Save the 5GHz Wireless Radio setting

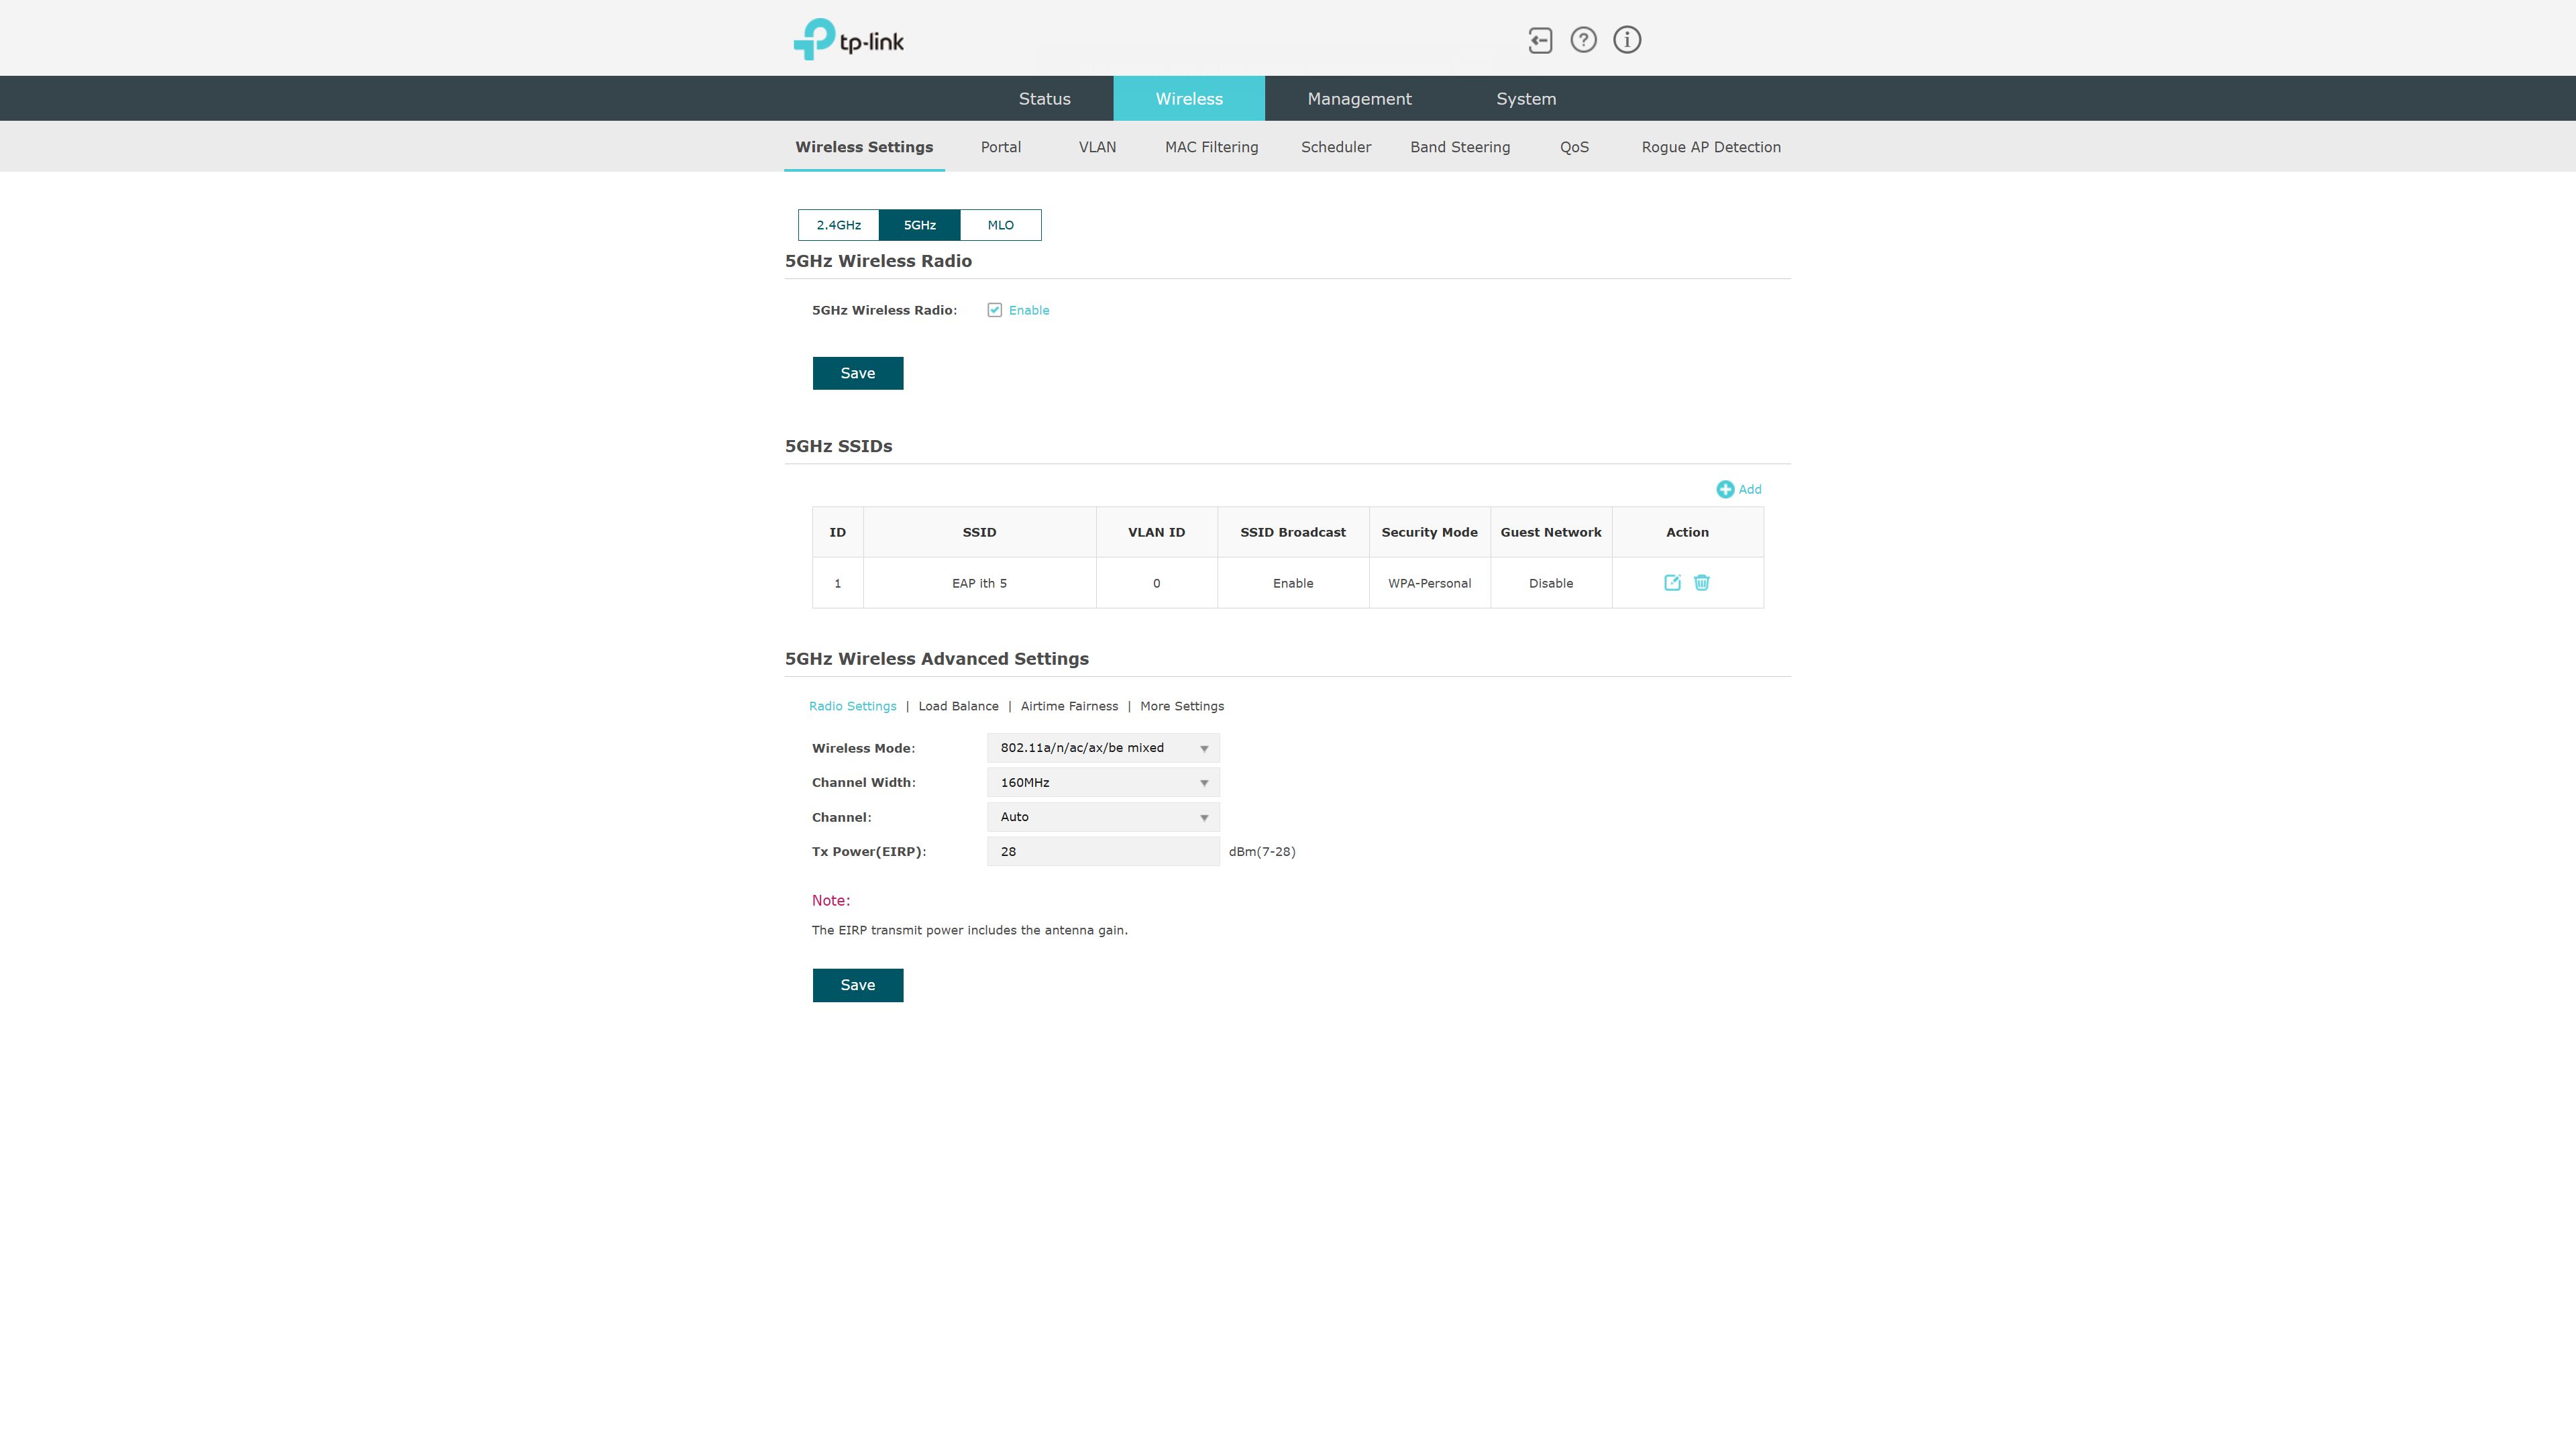coord(857,373)
